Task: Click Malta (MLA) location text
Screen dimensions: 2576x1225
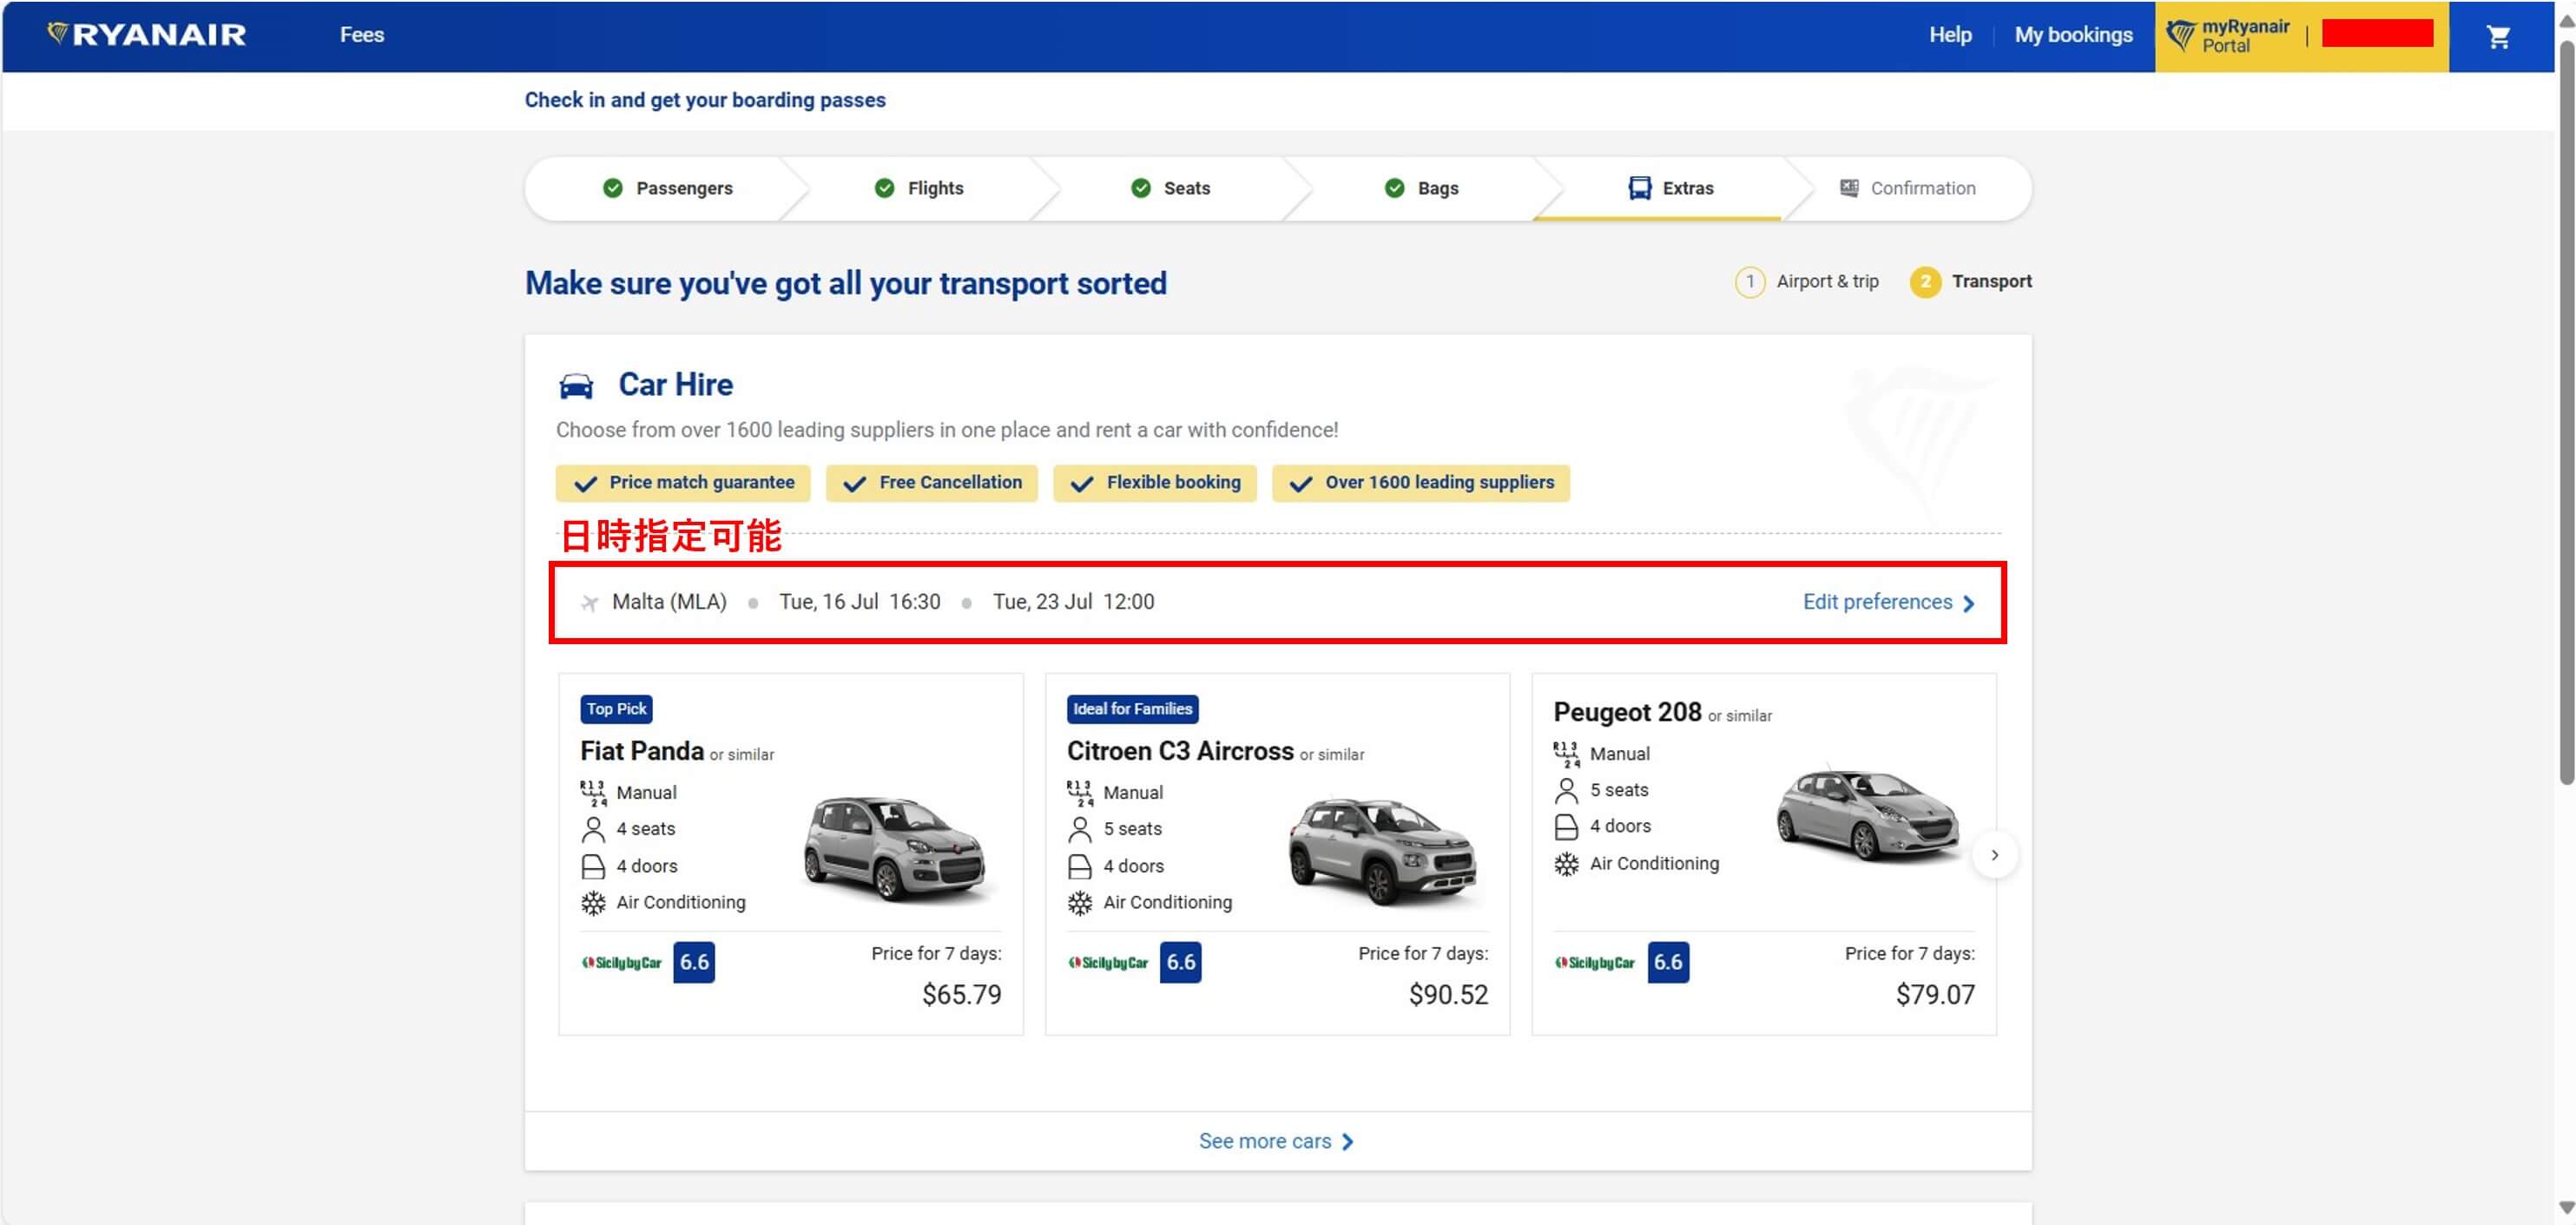Action: (x=669, y=602)
